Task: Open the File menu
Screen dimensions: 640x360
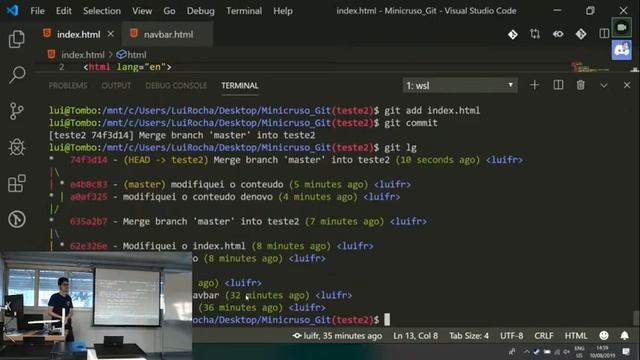Action: point(38,11)
